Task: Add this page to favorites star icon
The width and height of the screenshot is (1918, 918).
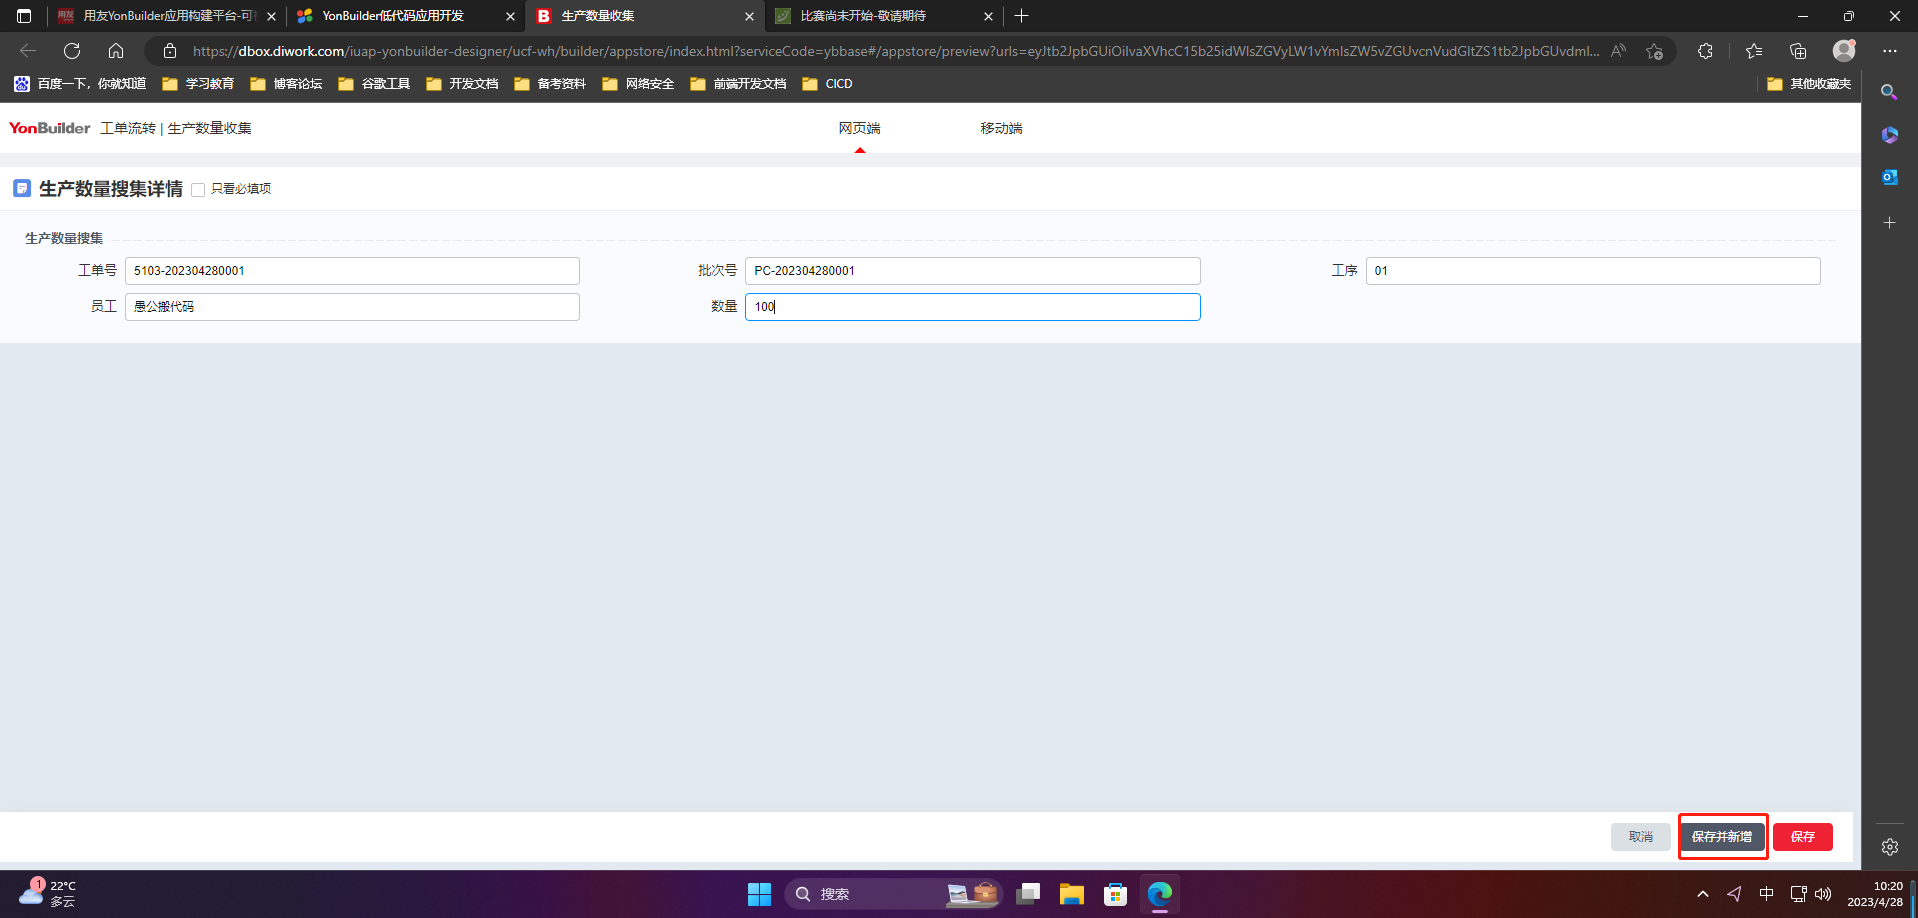Action: coord(1654,51)
